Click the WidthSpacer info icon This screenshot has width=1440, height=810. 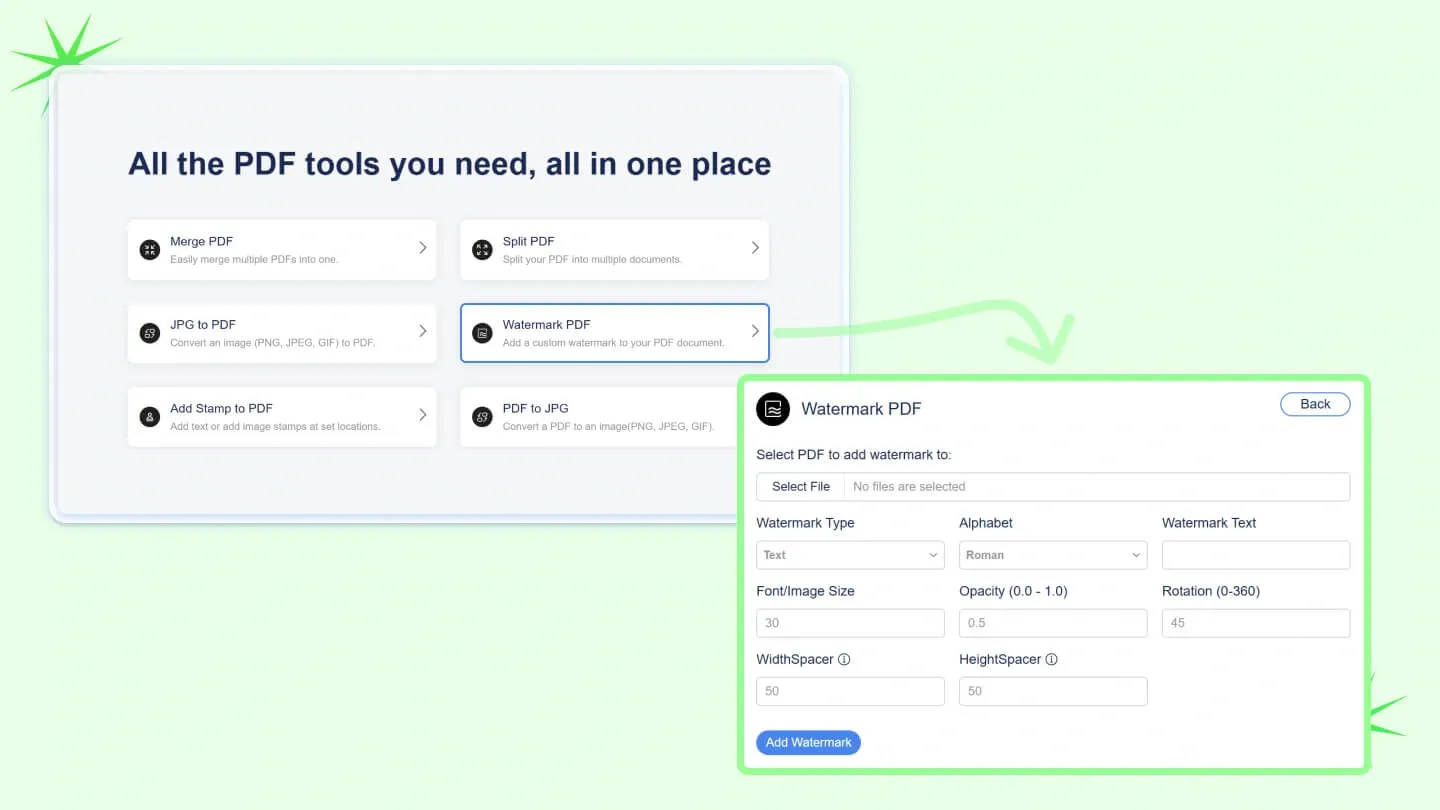coord(844,660)
